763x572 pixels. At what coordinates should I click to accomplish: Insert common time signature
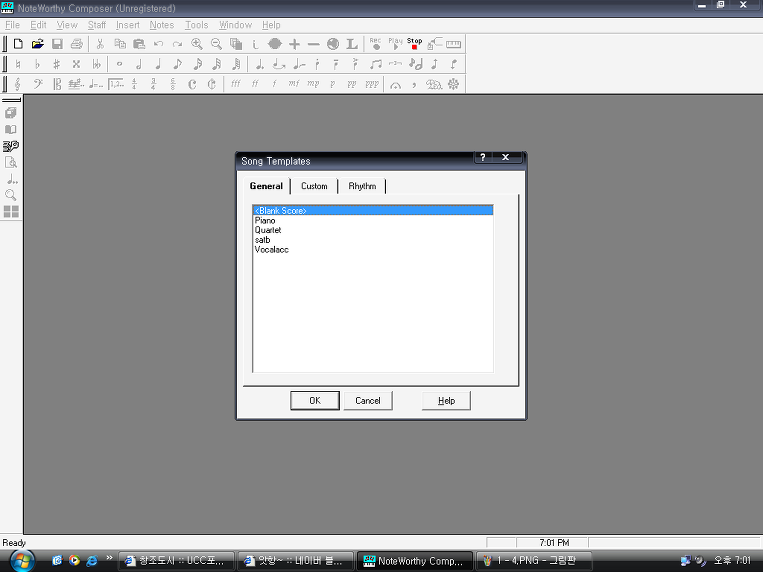pos(192,84)
